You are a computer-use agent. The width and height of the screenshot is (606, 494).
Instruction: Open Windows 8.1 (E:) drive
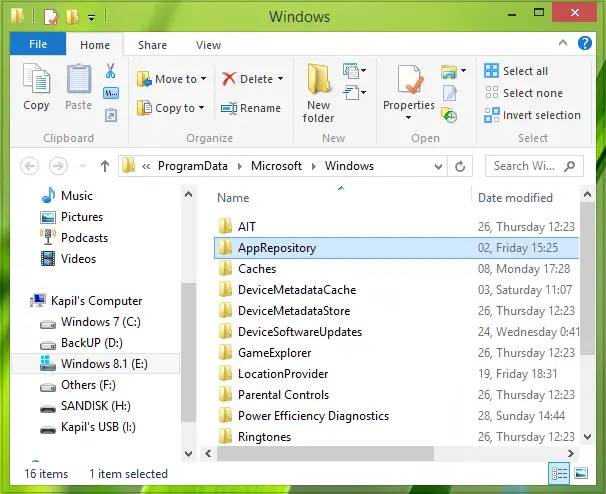point(96,364)
